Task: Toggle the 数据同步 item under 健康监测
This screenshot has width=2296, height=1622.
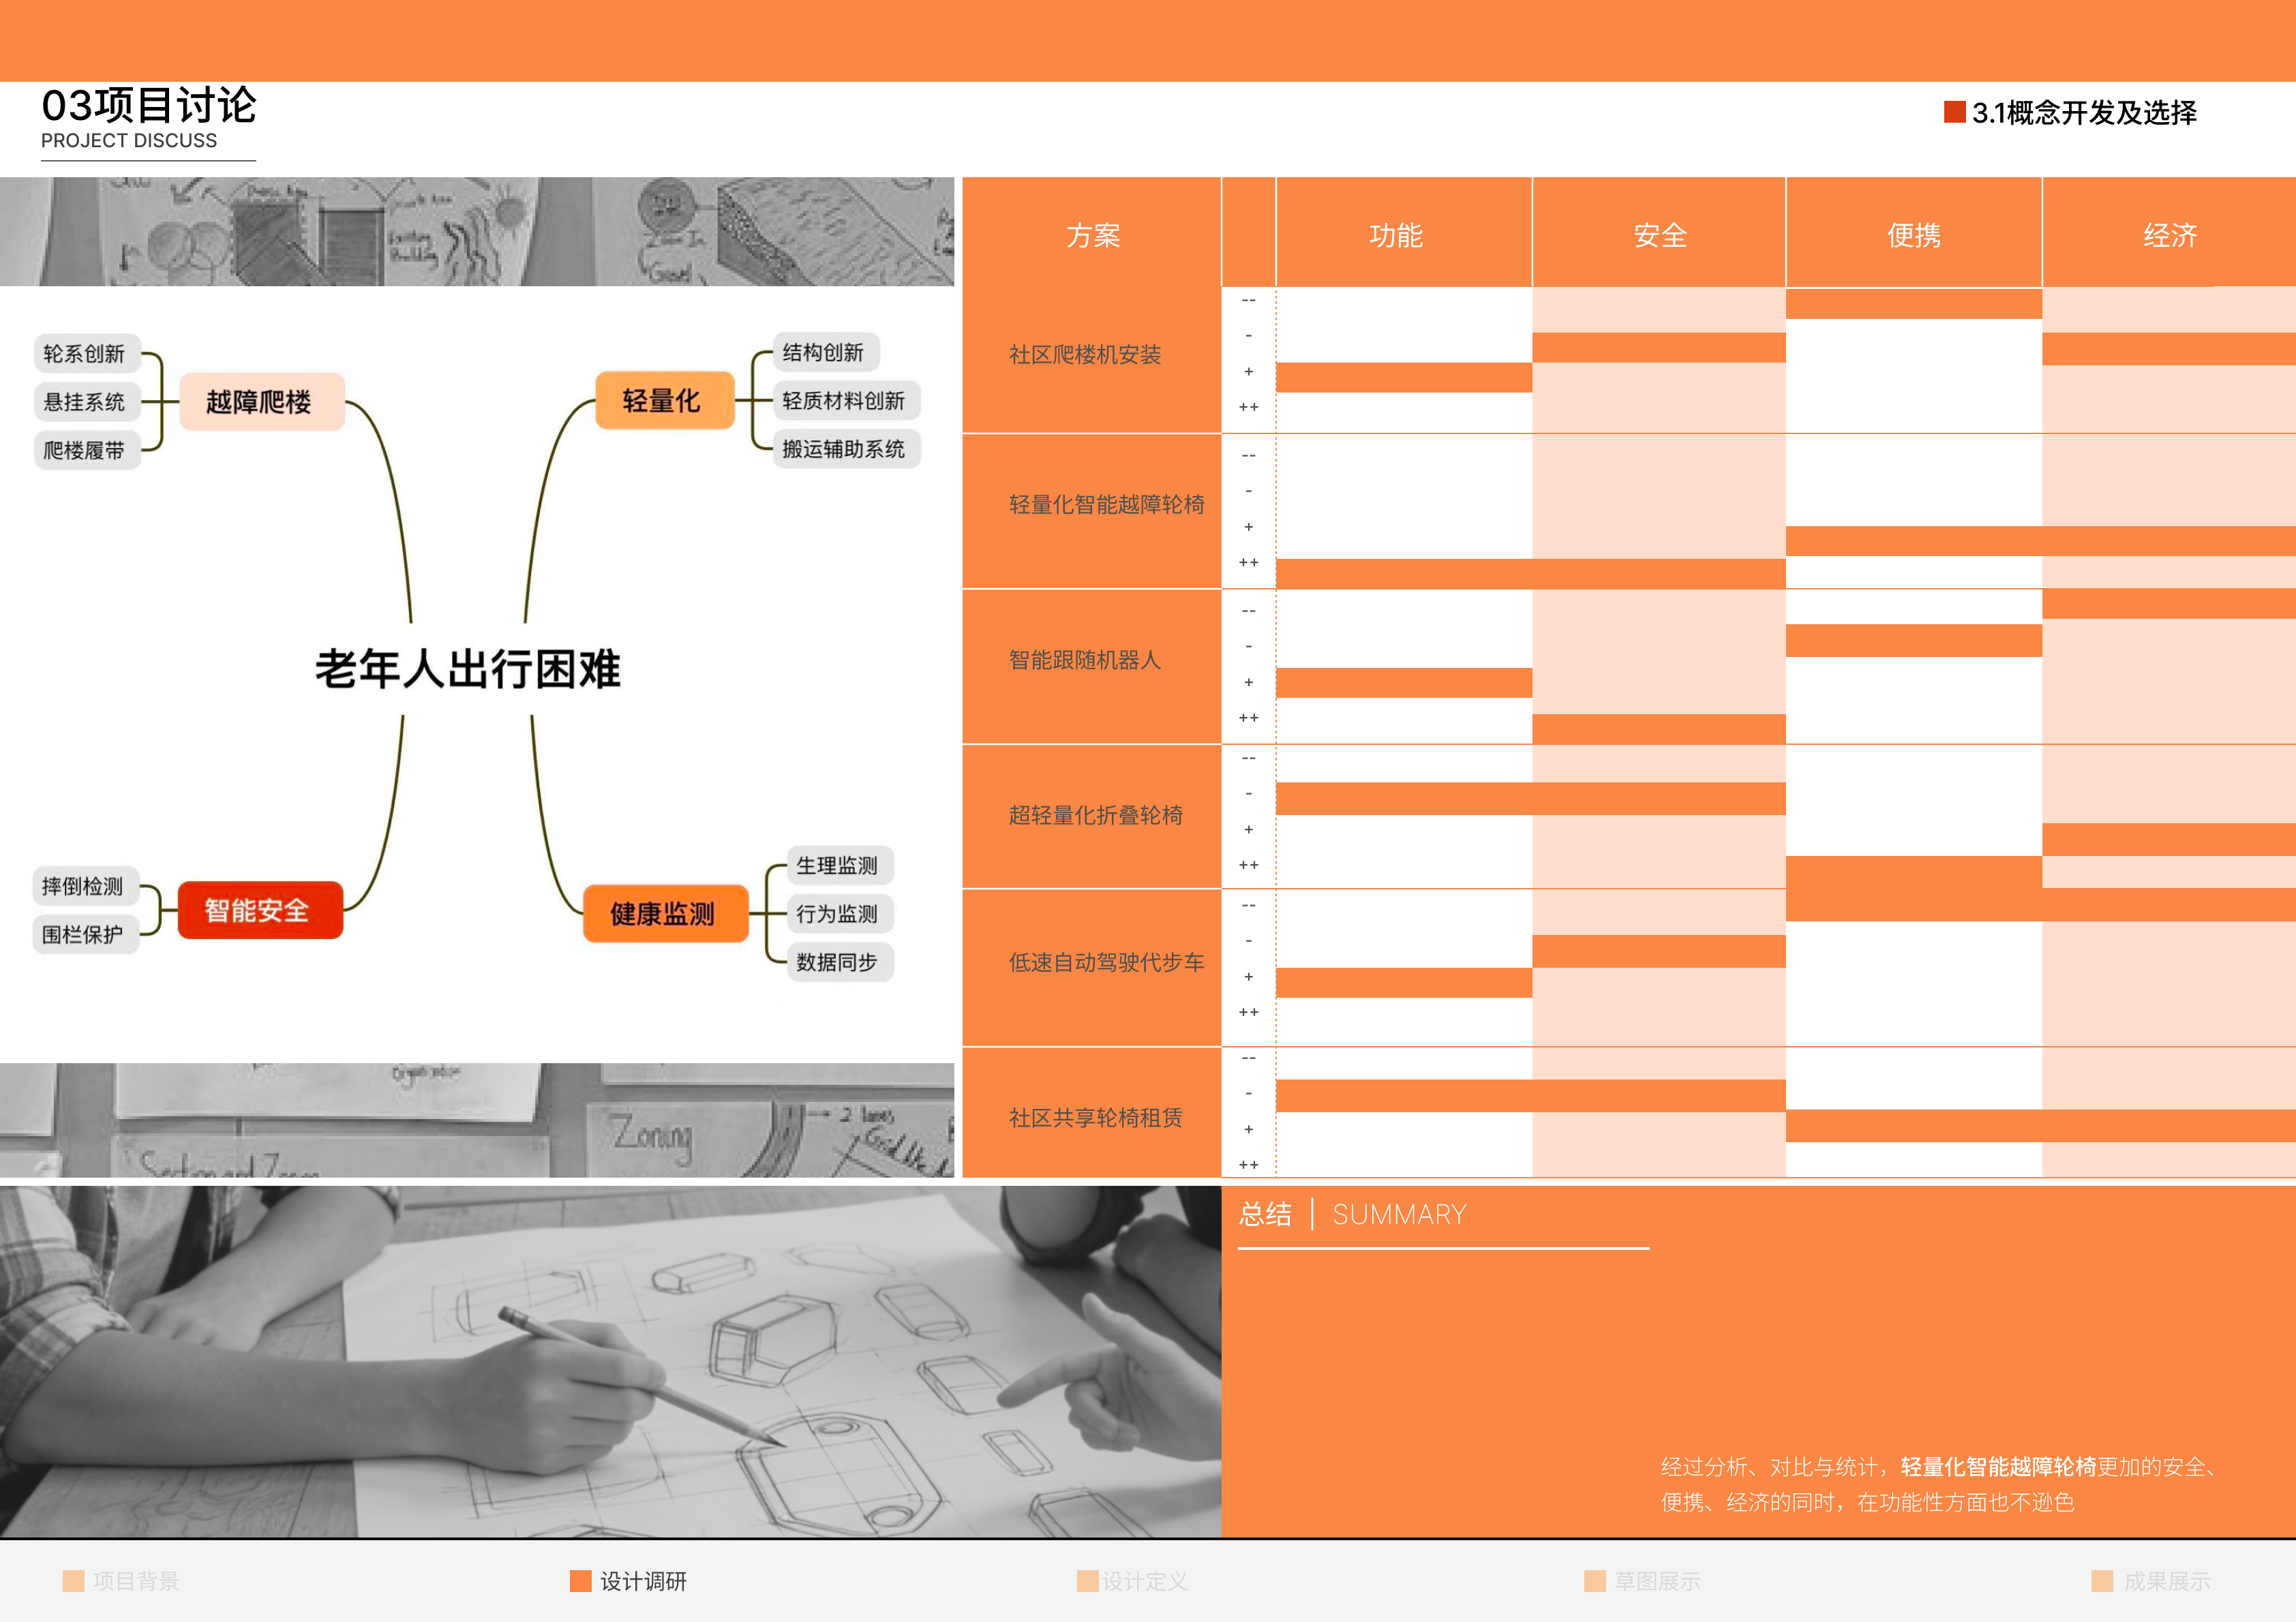Action: click(x=838, y=962)
